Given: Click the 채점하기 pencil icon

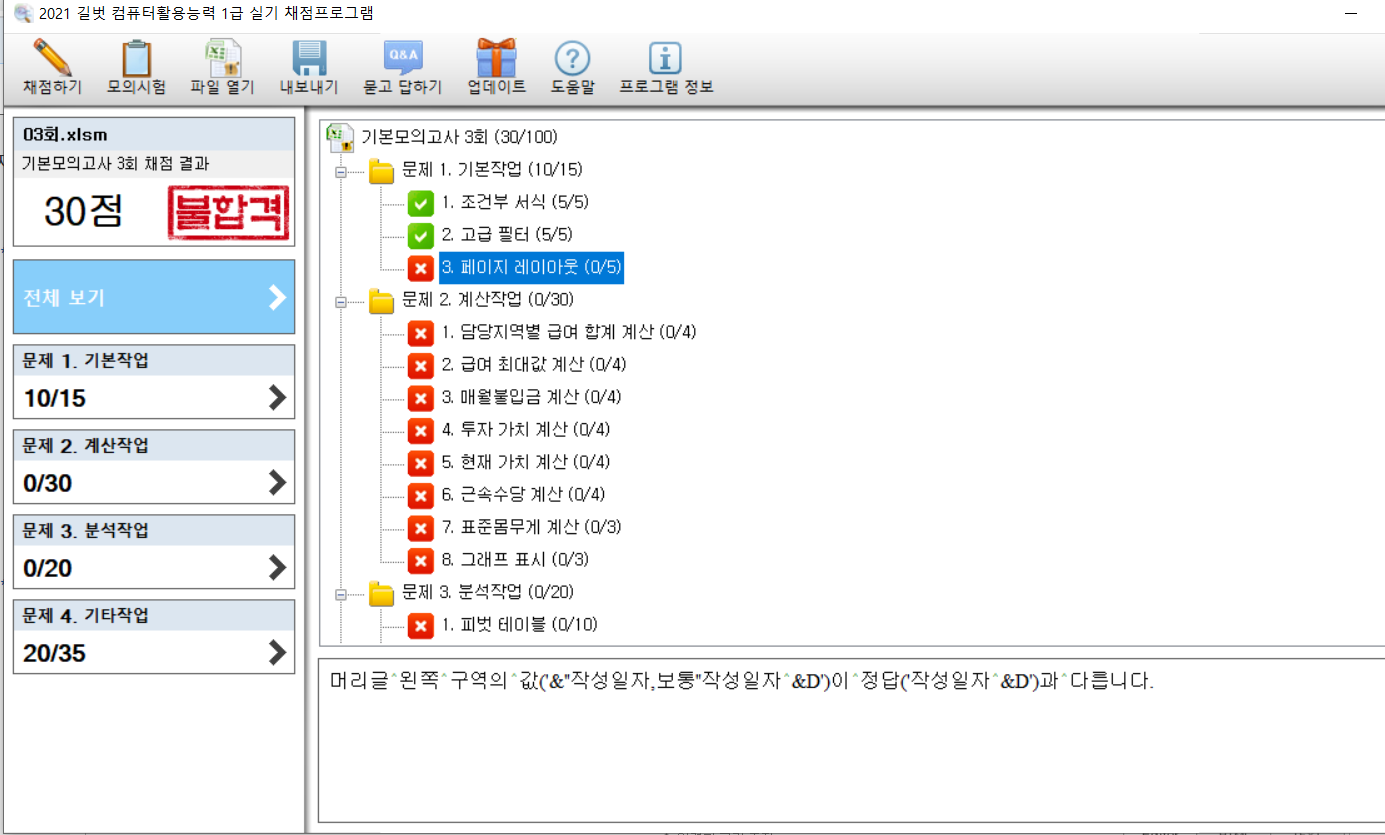Looking at the screenshot, I should (52, 59).
